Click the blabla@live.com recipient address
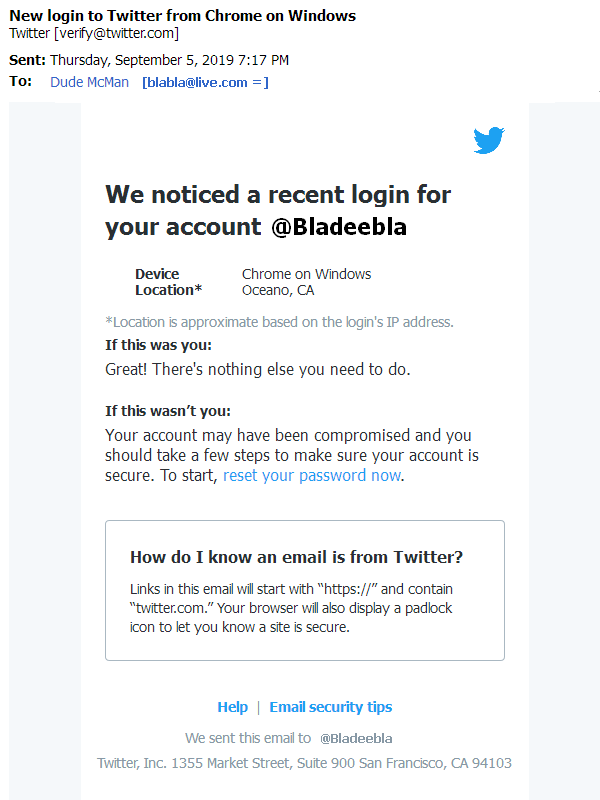The width and height of the screenshot is (600, 800). point(204,82)
